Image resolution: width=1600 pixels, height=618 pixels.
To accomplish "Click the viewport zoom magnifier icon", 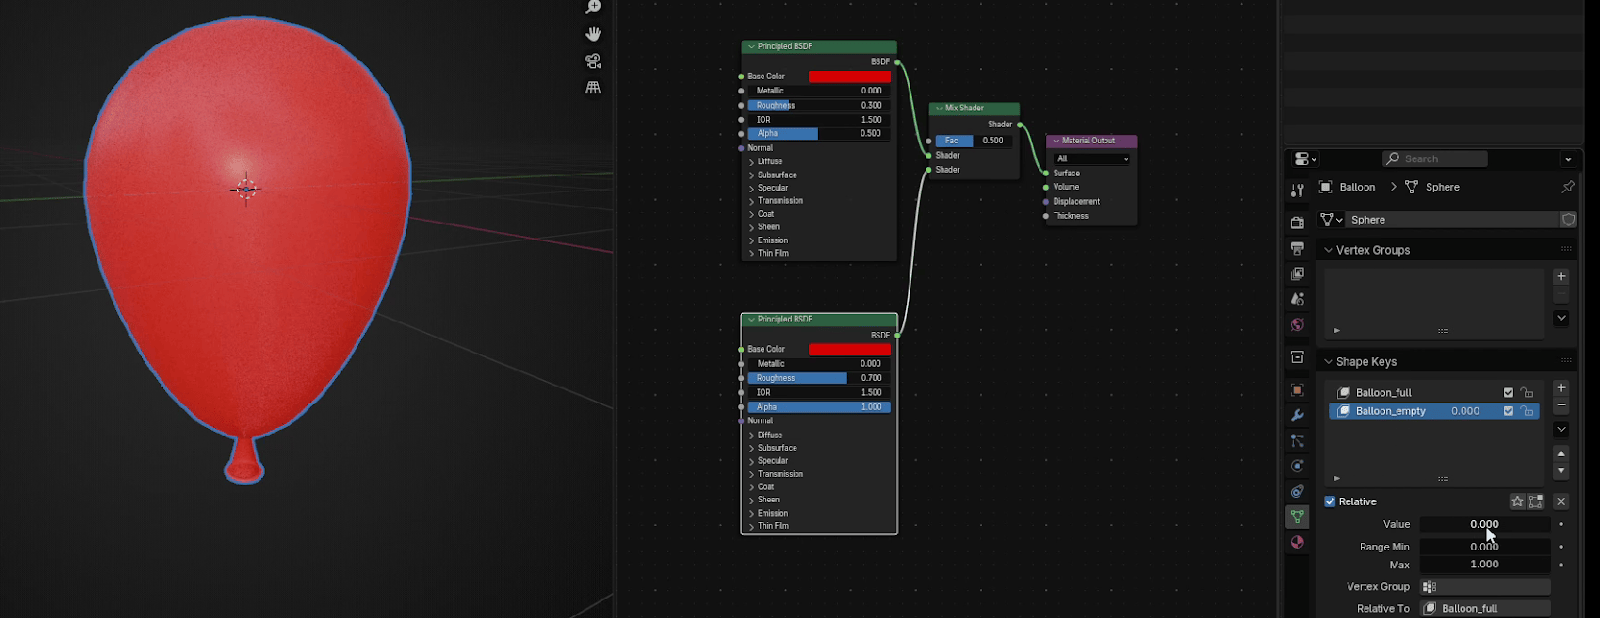I will pyautogui.click(x=593, y=8).
